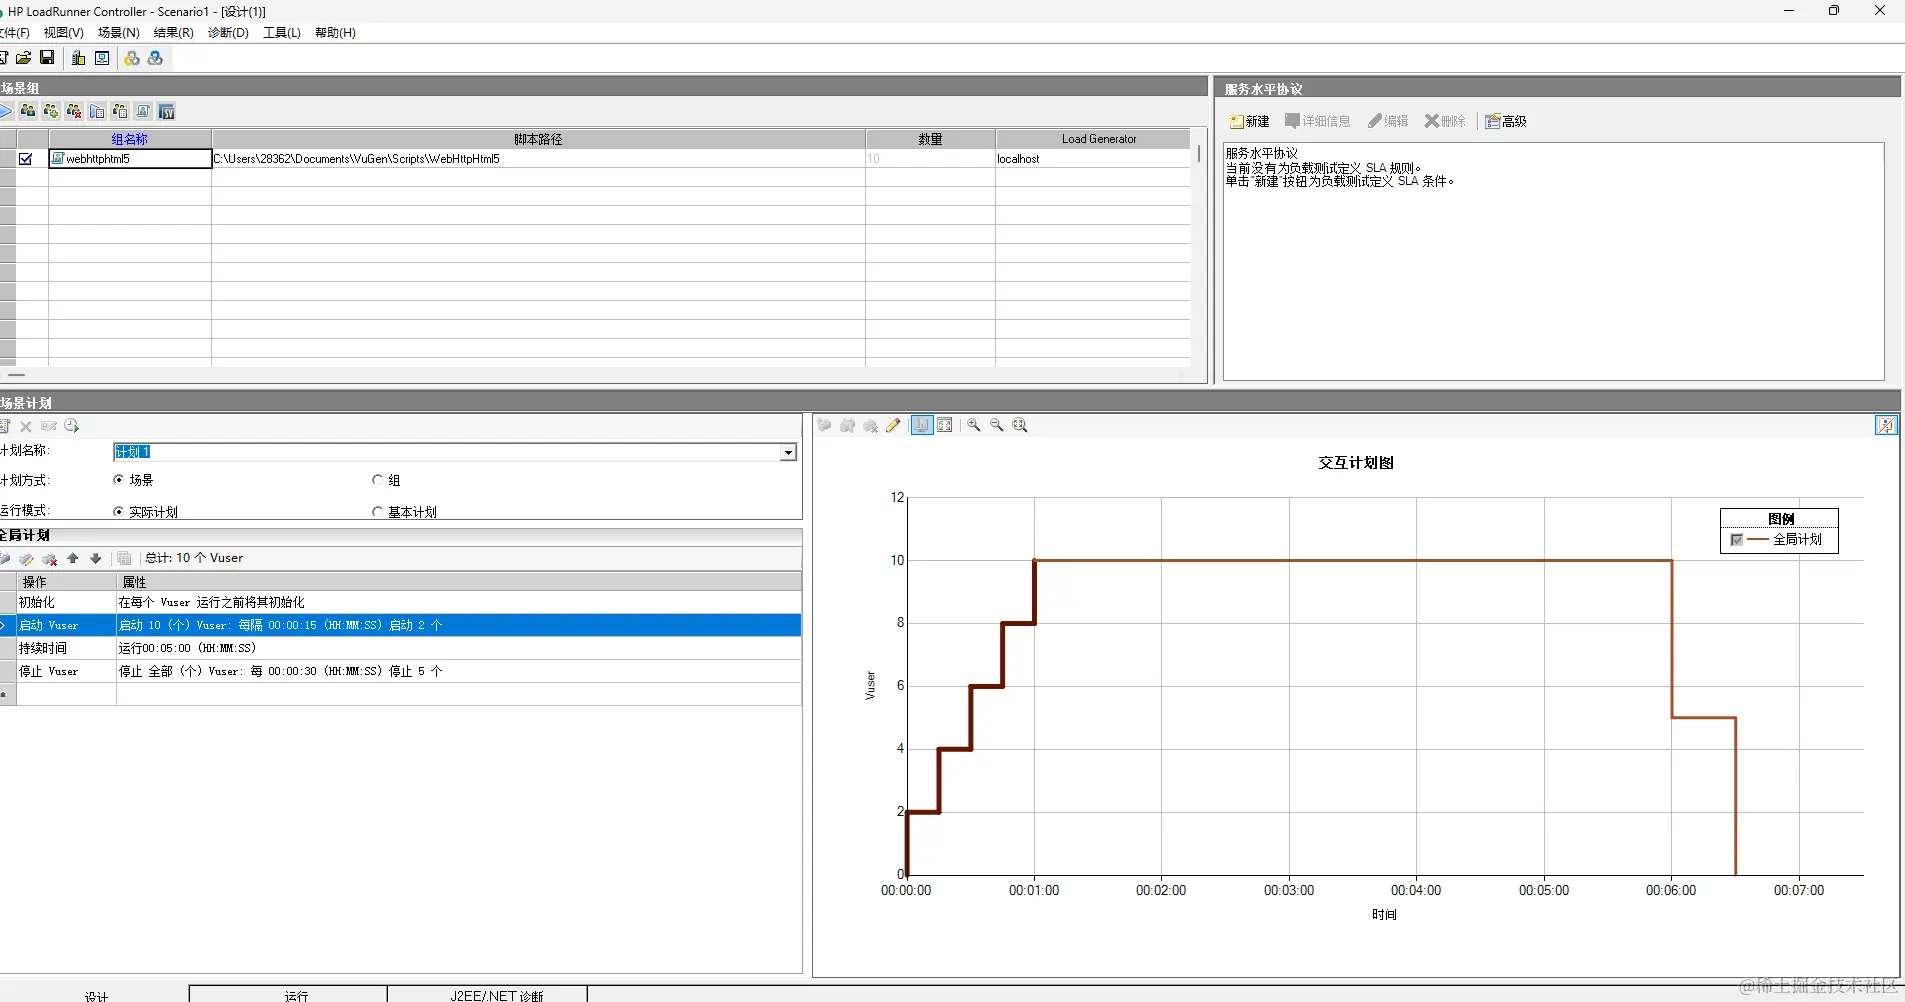
Task: Delete action icon in global schedule toolbar
Action: [x=50, y=559]
